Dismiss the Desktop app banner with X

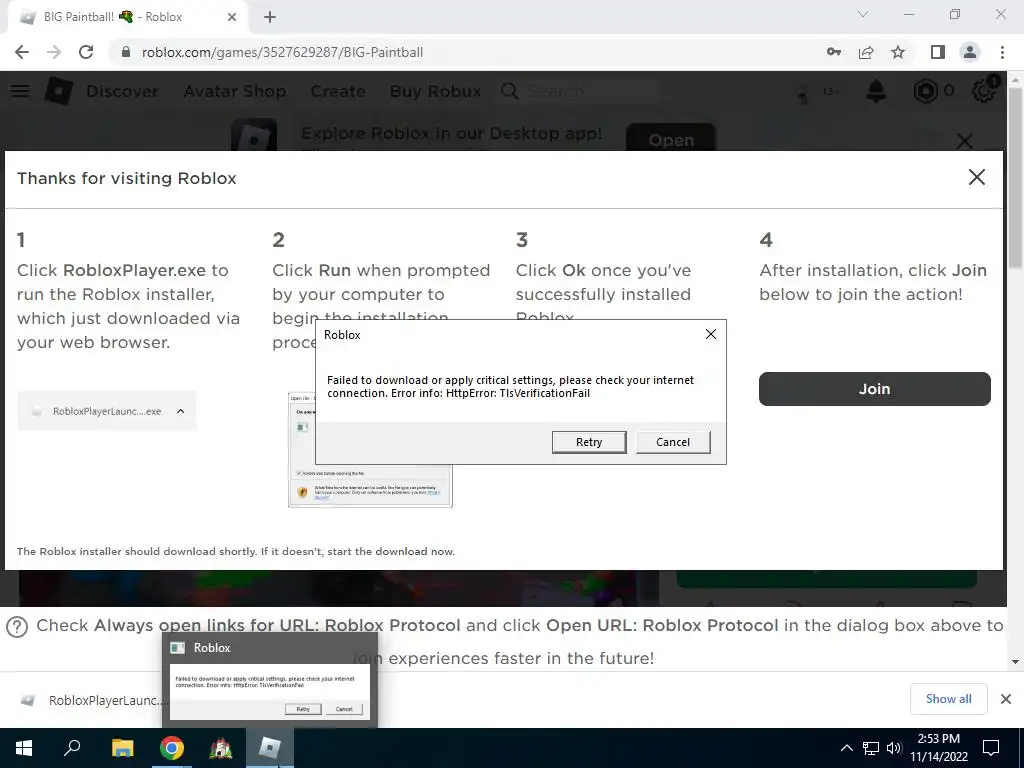[x=965, y=140]
